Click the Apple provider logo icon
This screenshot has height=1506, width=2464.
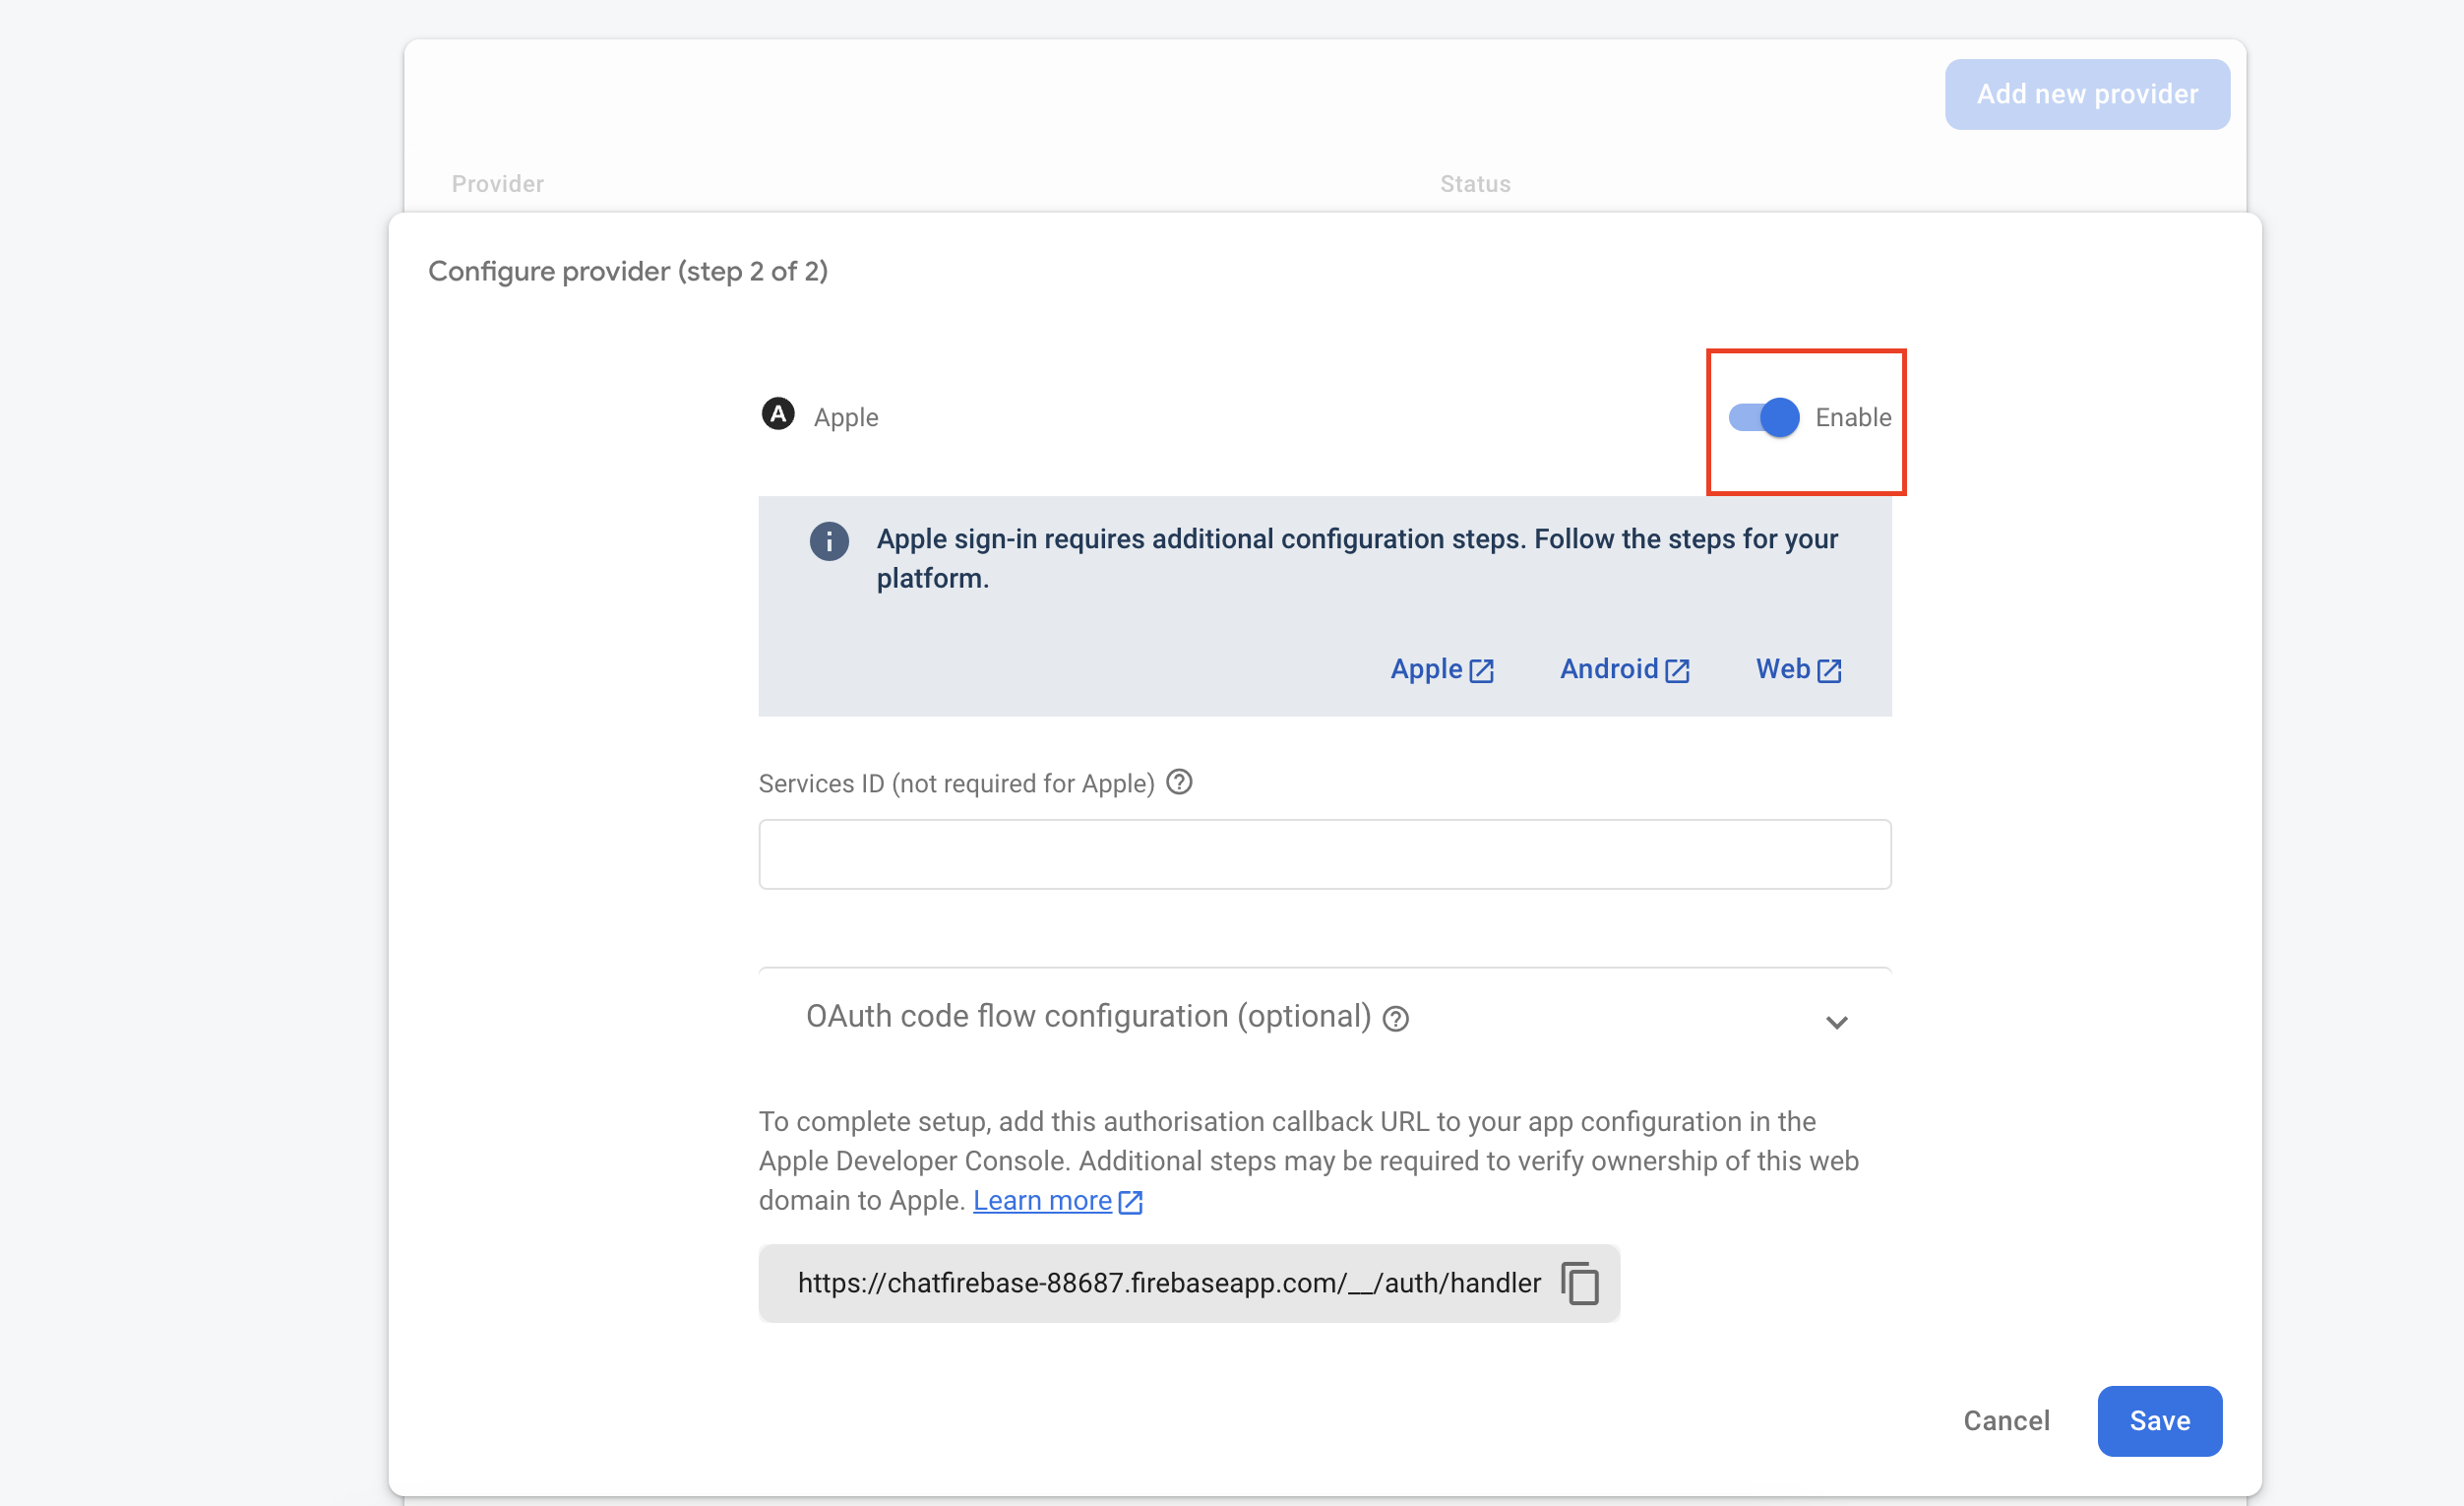pyautogui.click(x=777, y=414)
